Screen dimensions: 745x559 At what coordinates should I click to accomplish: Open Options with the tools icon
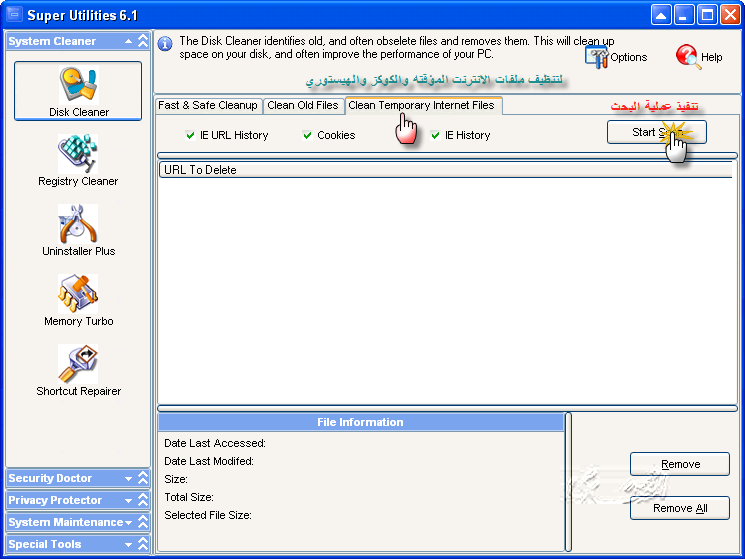click(x=597, y=57)
